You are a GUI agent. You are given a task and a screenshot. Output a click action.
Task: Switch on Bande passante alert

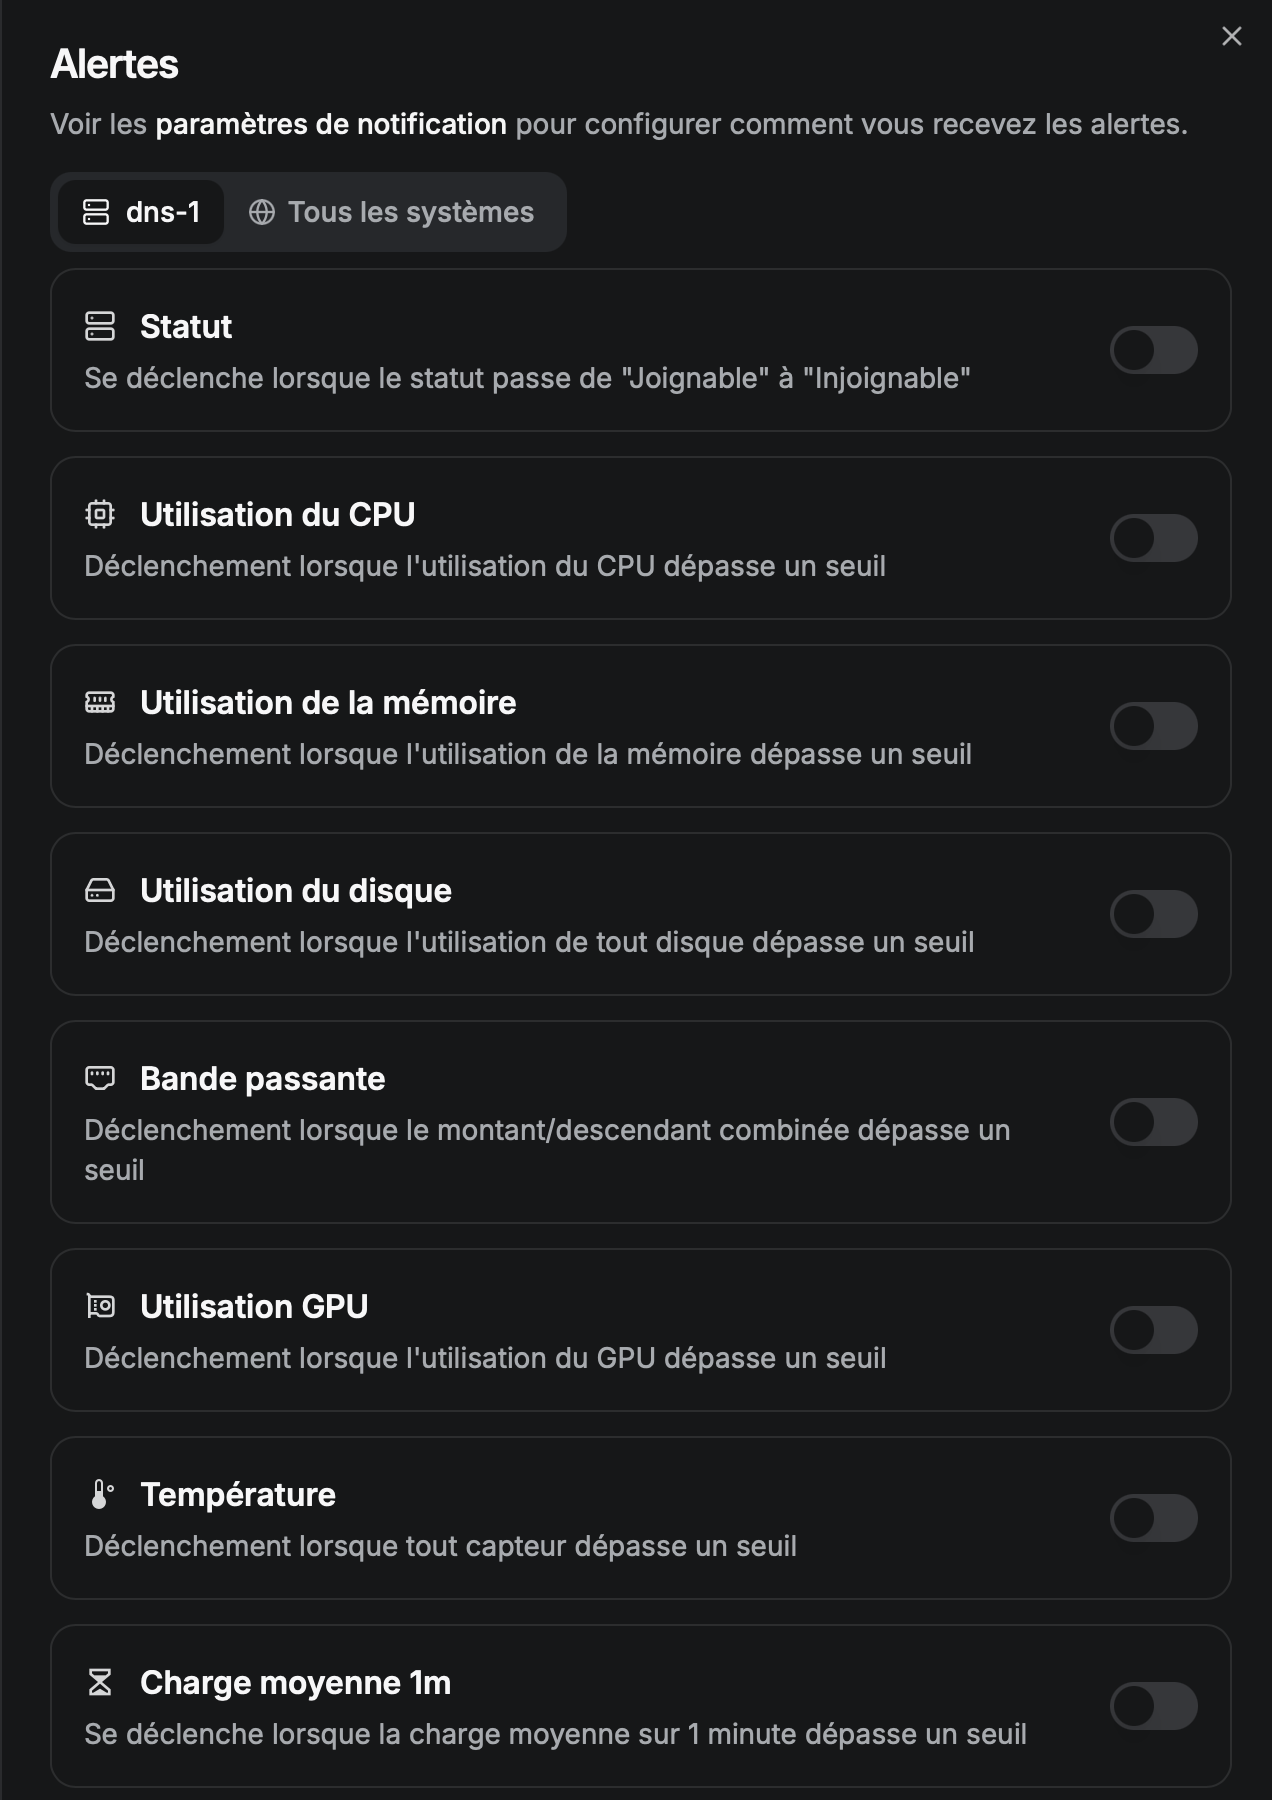[x=1153, y=1122]
